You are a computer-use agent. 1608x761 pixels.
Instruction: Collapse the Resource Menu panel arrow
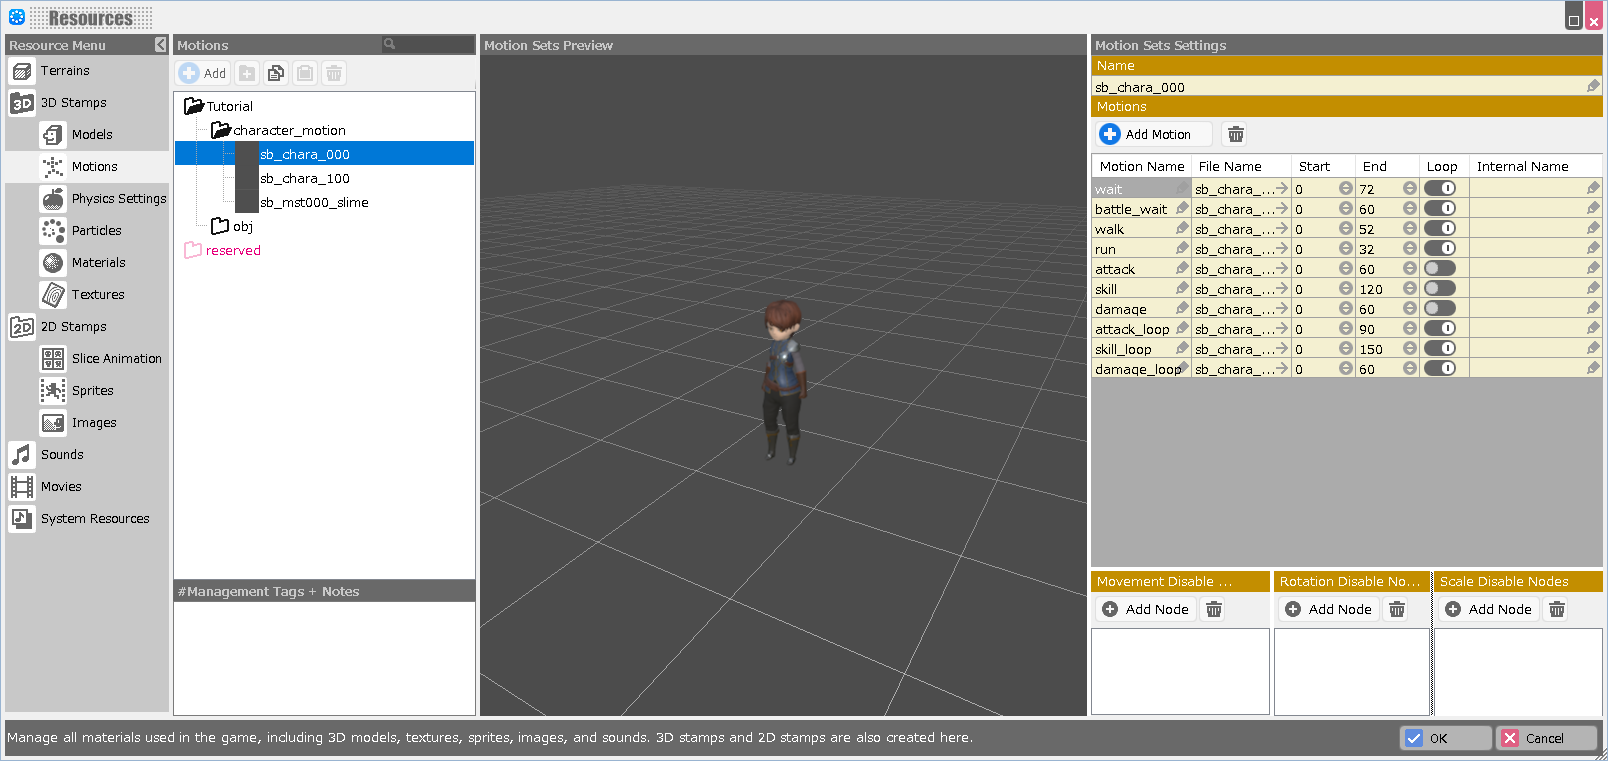point(161,45)
